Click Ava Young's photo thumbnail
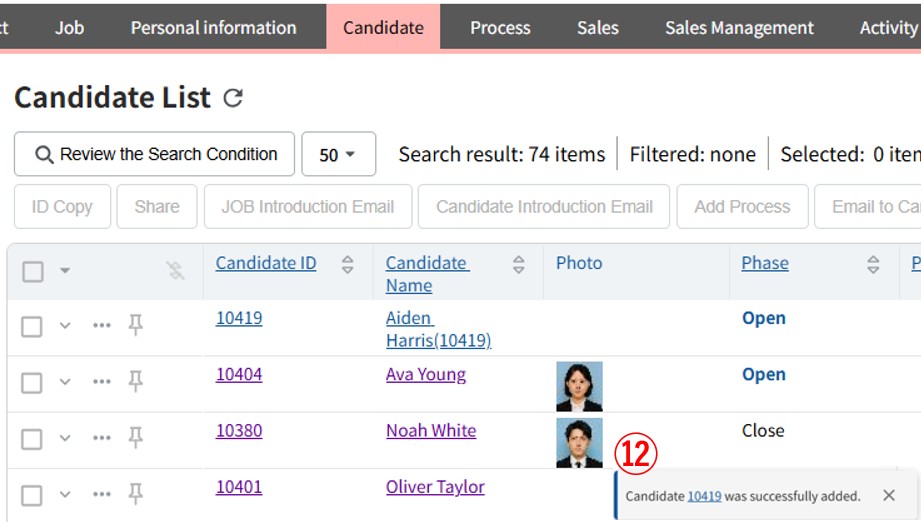Viewport: 921px width, 522px height. (579, 386)
